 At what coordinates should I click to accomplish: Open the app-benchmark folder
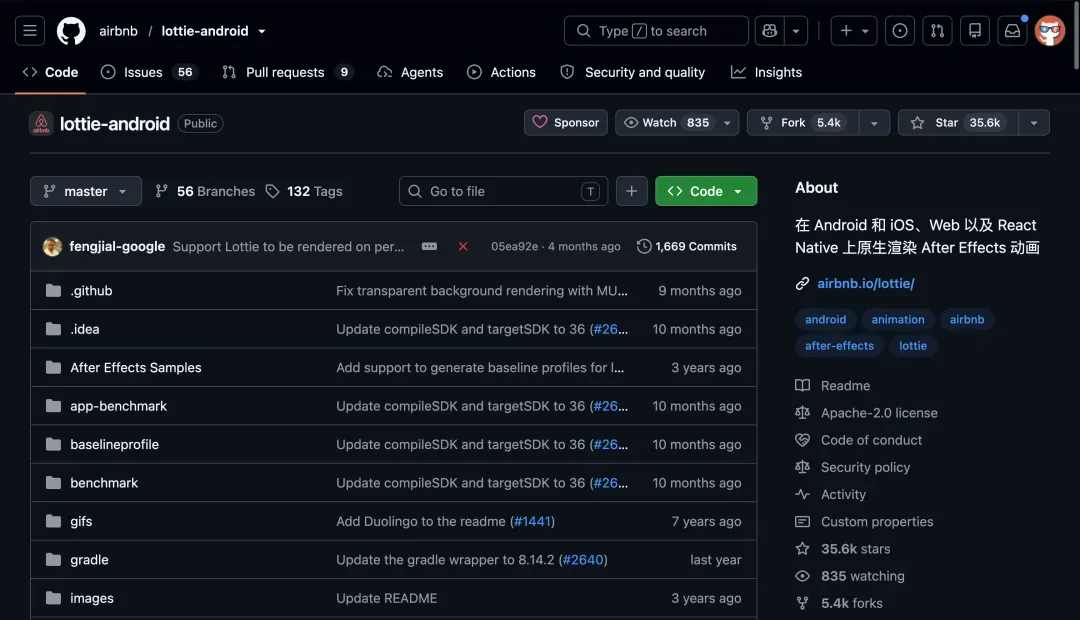[x=118, y=406]
